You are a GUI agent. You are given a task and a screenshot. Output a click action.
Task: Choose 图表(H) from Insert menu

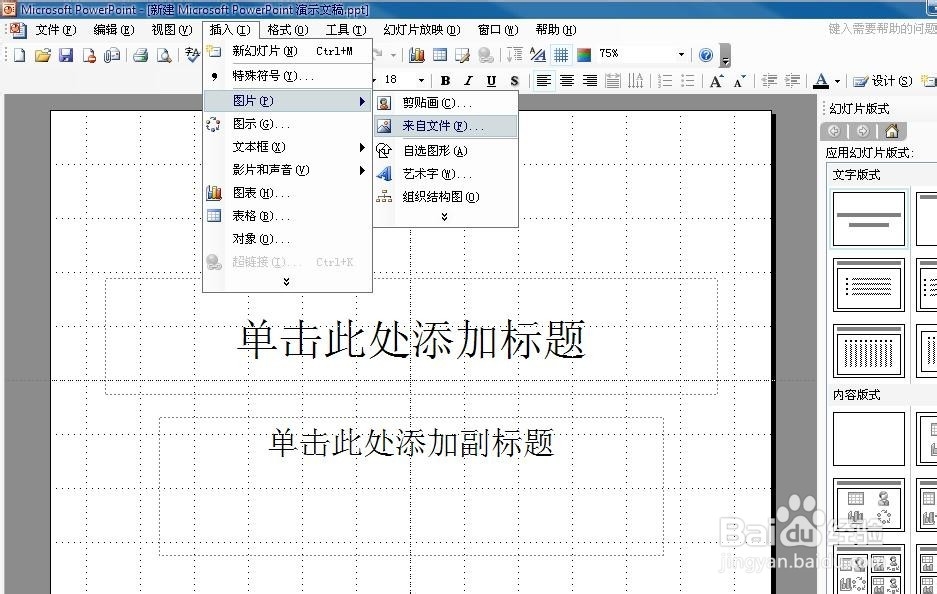287,193
